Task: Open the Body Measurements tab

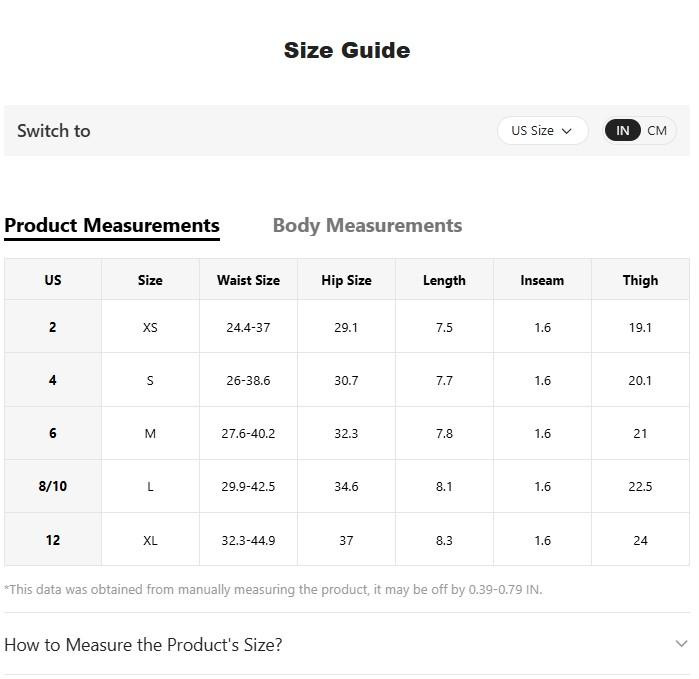Action: tap(367, 225)
